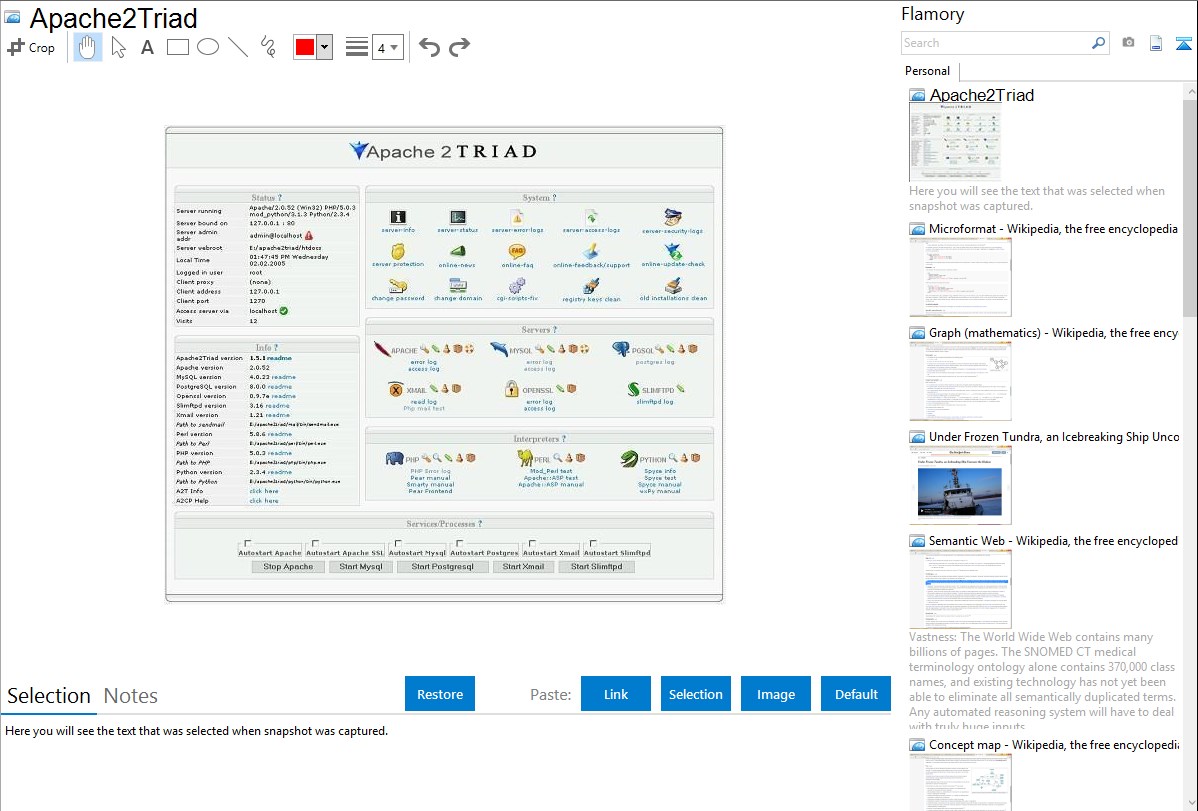Click the sidebar scrollbar down arrow

coord(1190,803)
